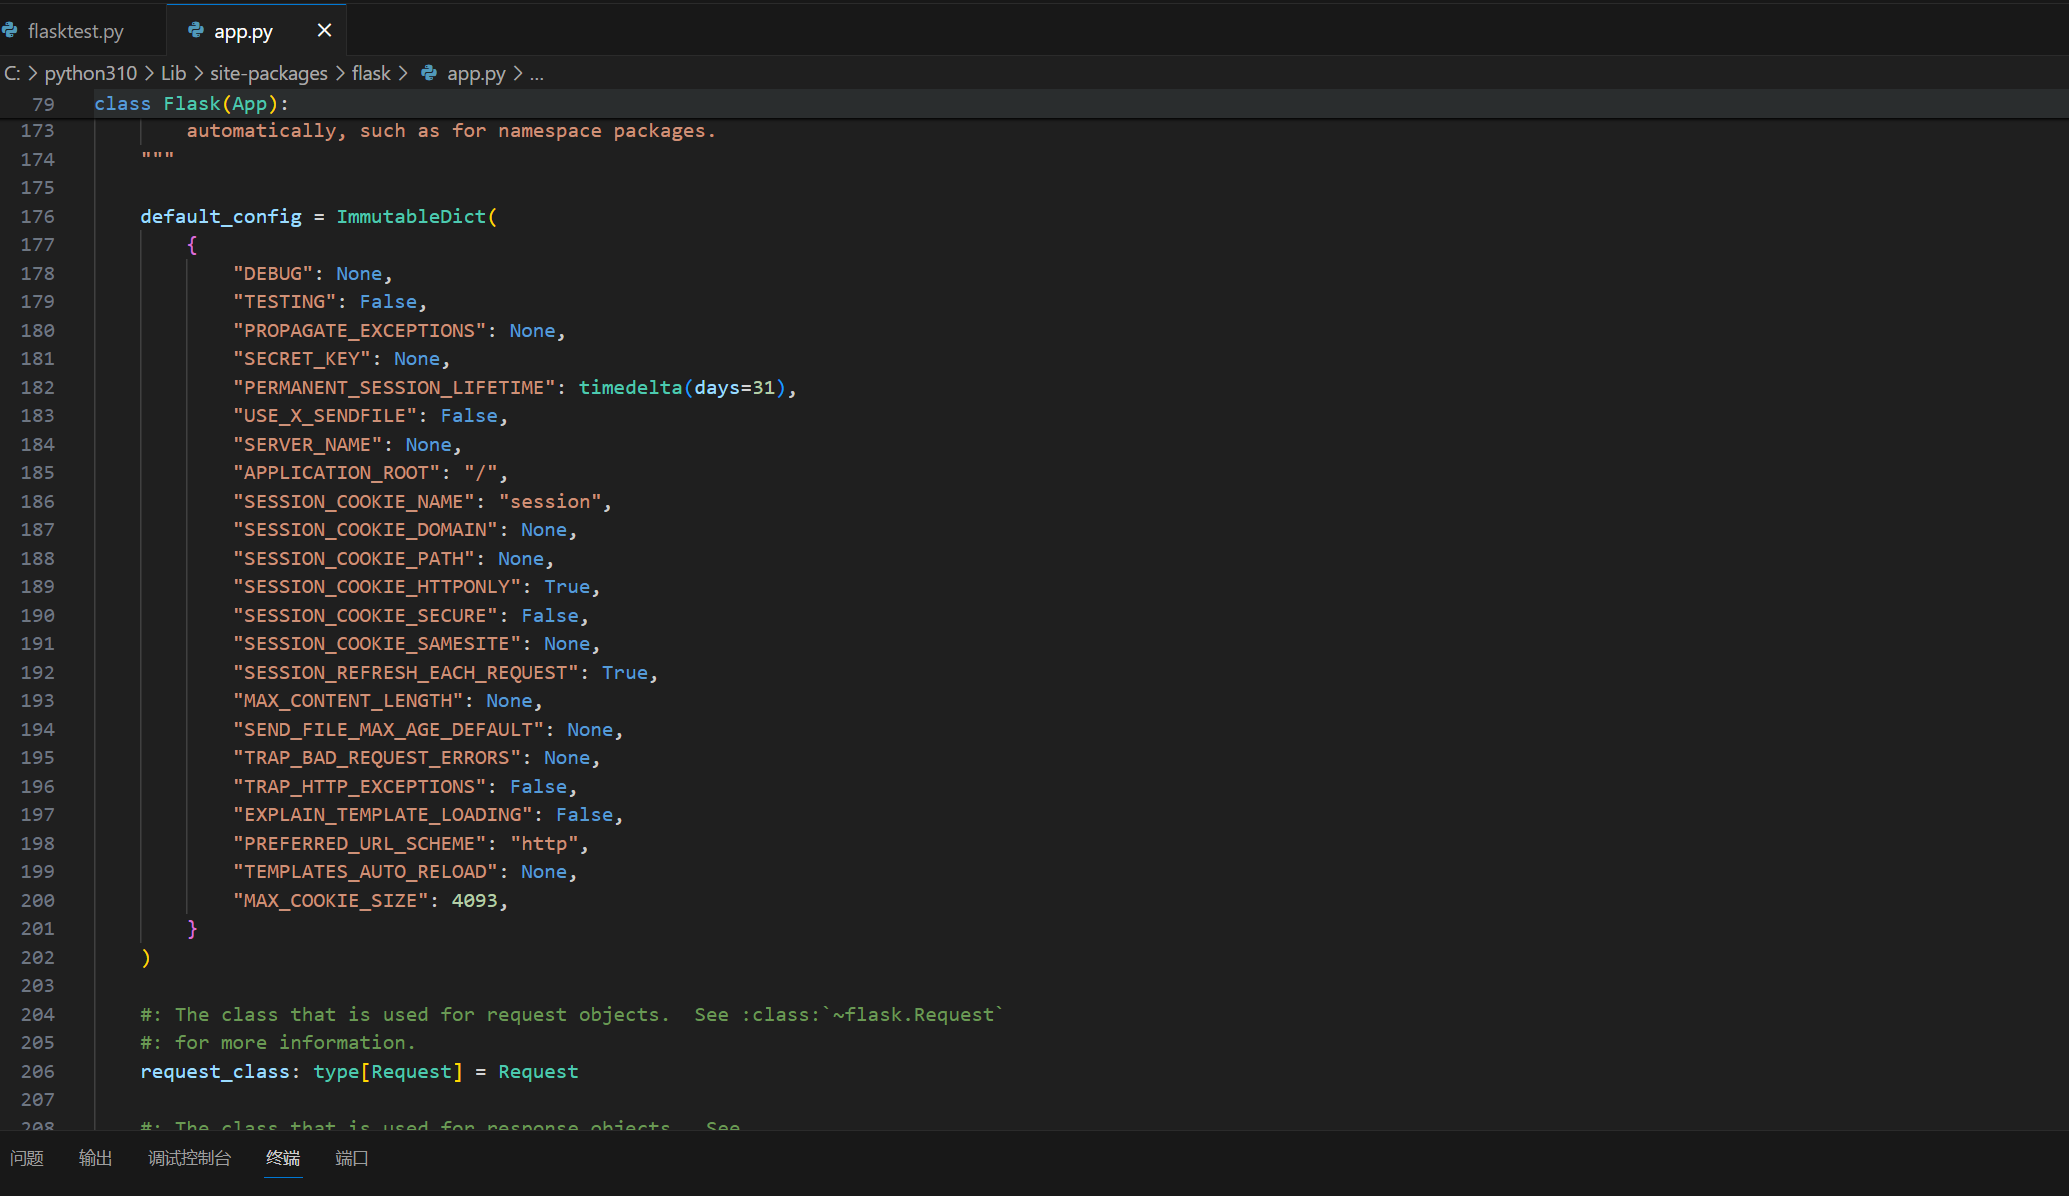
Task: Click the Python file icon in the breadcrumb
Action: coord(429,73)
